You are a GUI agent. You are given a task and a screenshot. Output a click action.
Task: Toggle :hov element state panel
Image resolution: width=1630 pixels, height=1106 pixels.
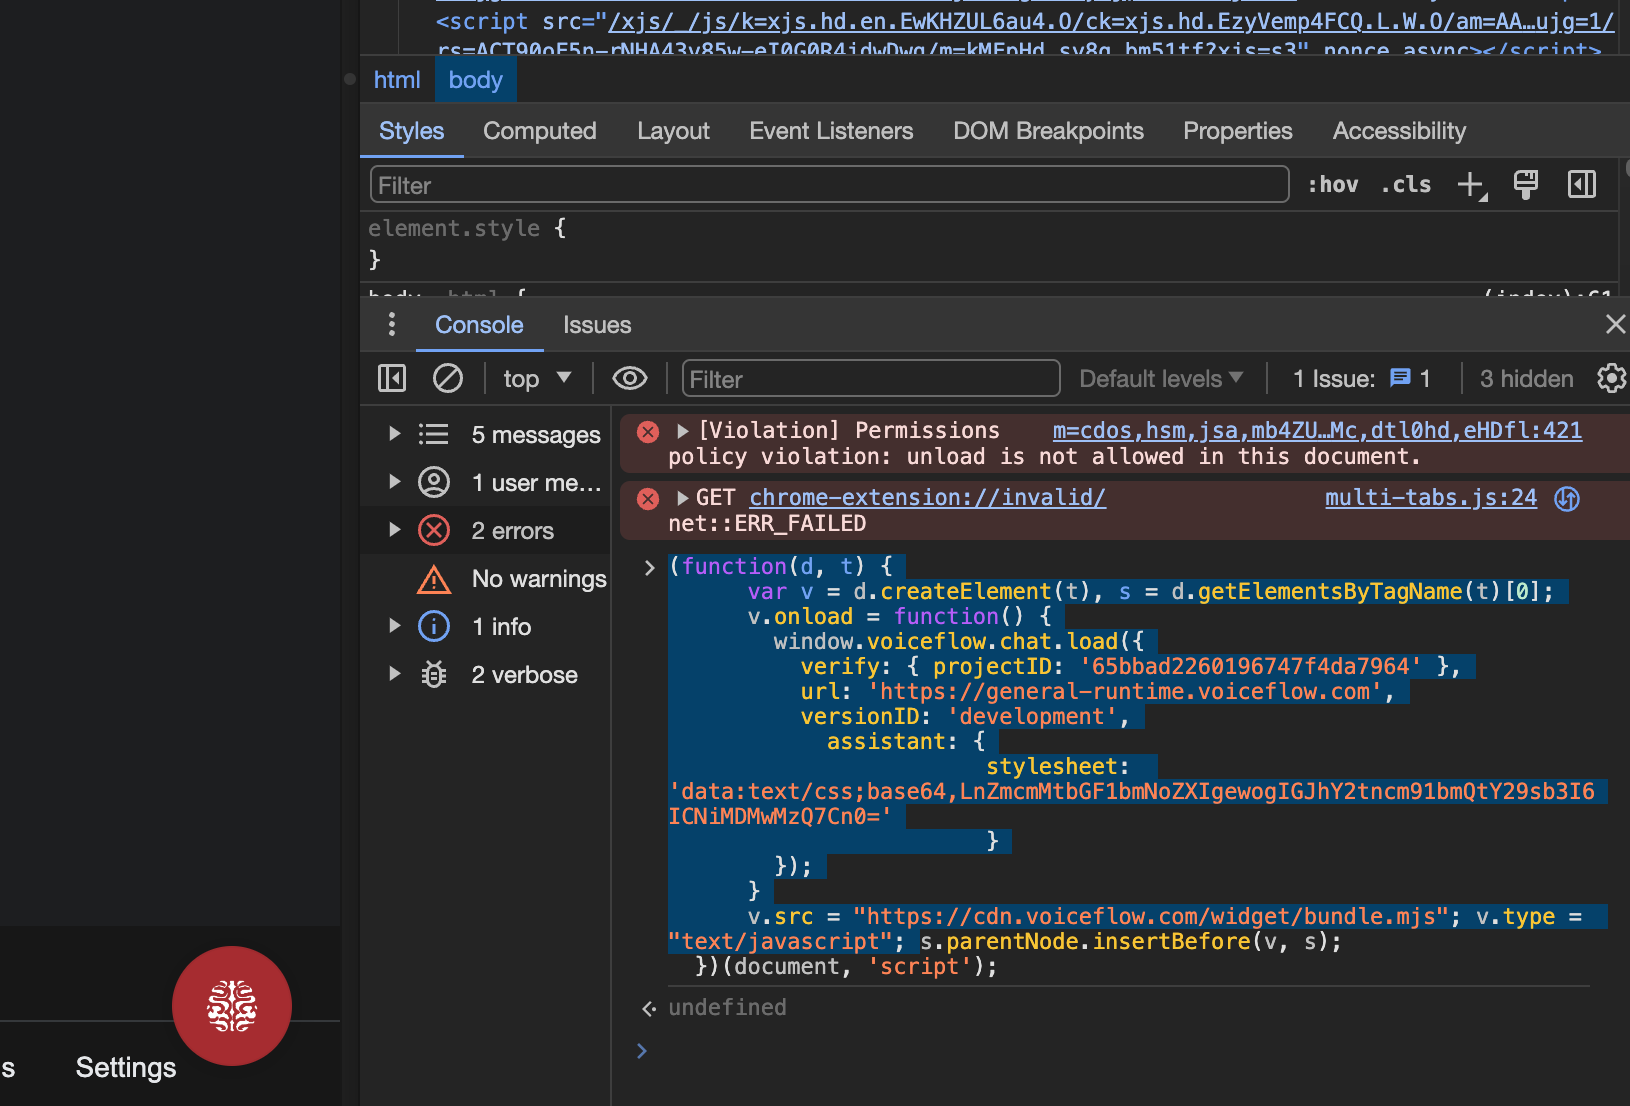(x=1333, y=185)
